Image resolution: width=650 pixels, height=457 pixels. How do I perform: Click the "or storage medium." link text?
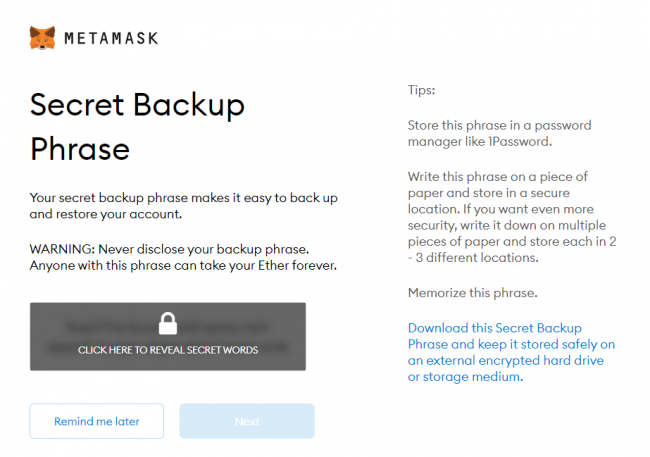(x=465, y=377)
